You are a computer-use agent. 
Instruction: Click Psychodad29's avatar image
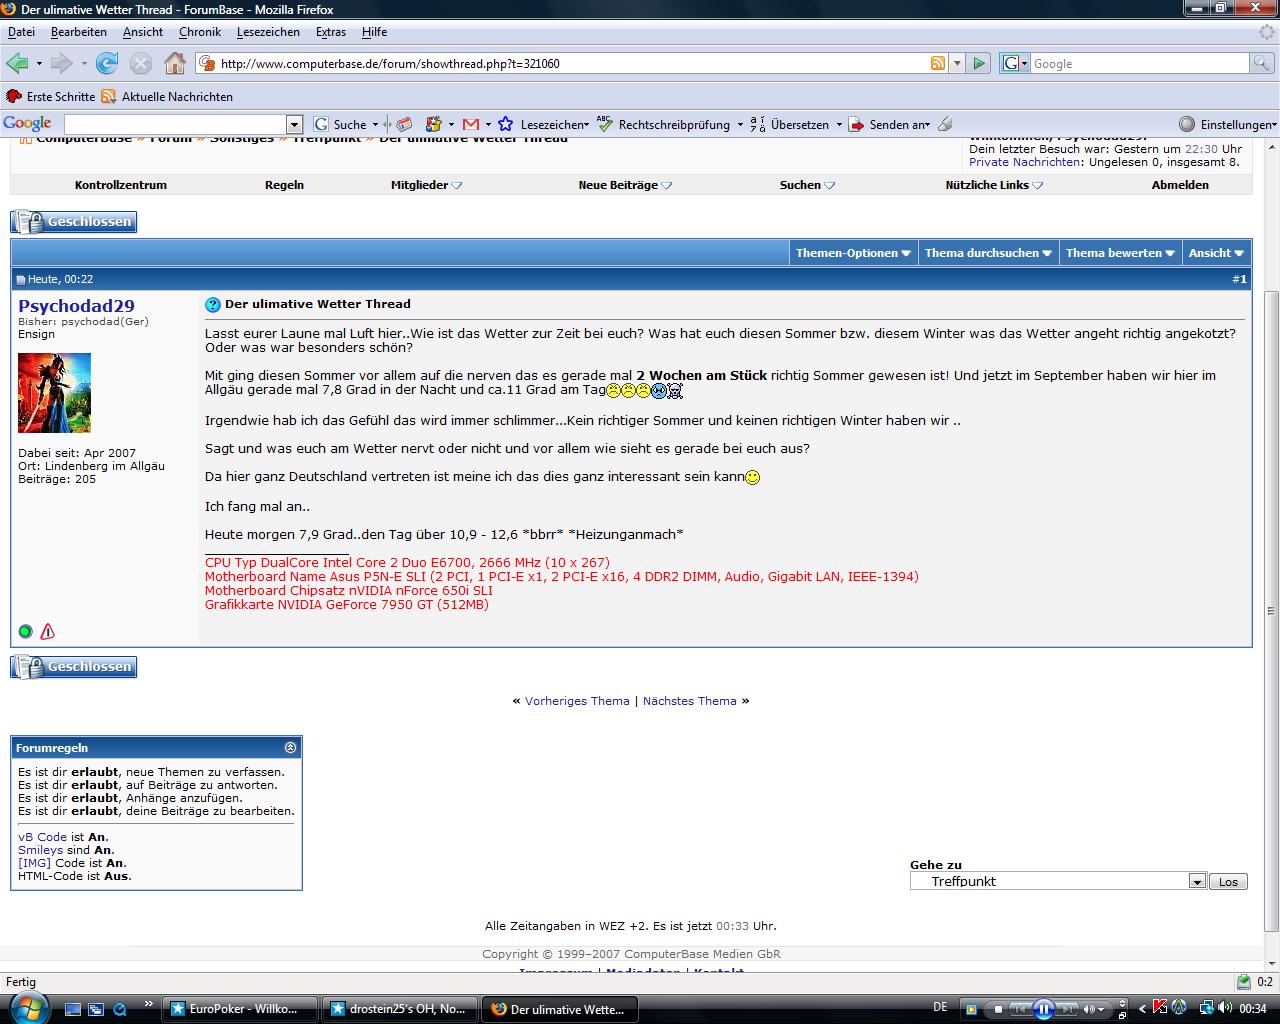(x=54, y=393)
